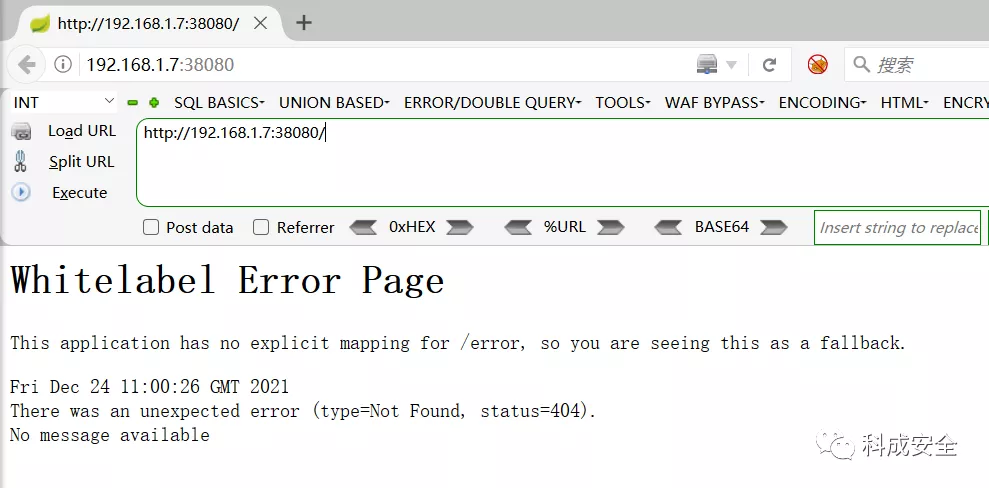Image resolution: width=989 pixels, height=488 pixels.
Task: Click the right arrow after 0xHEX
Action: pyautogui.click(x=460, y=227)
